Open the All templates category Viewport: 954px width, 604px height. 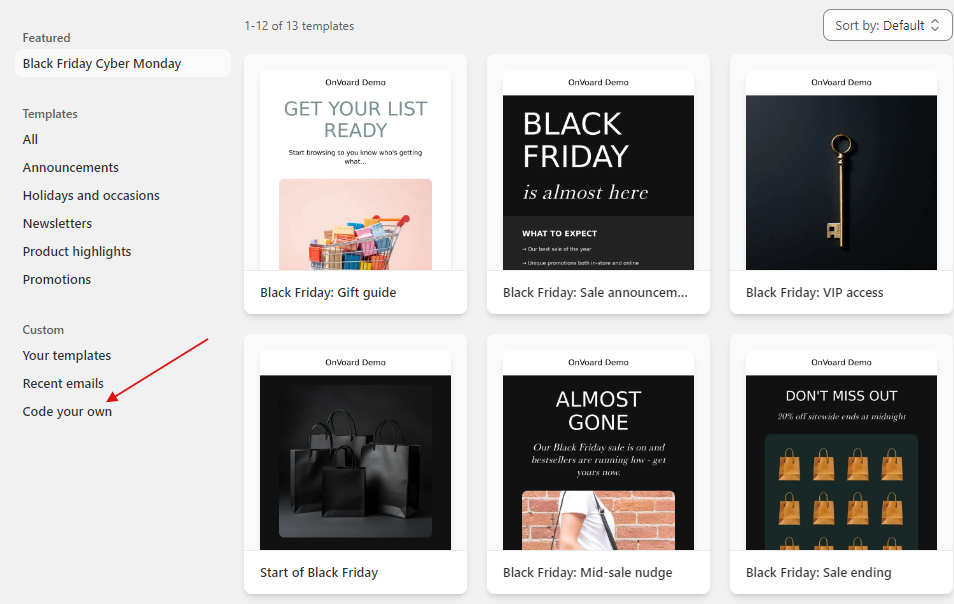click(29, 139)
